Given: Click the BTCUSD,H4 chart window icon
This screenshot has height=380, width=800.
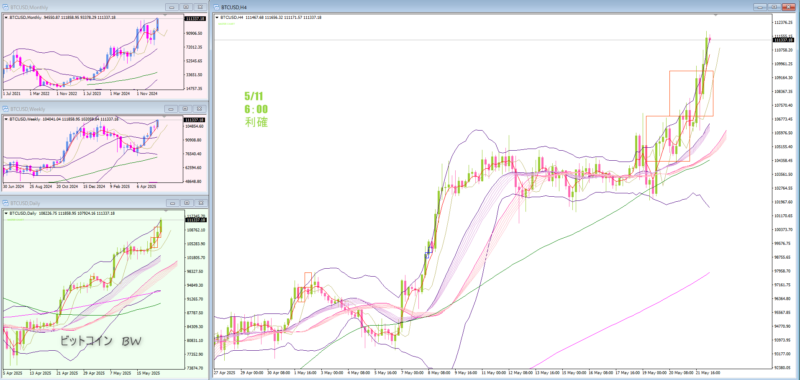Looking at the screenshot, I should pyautogui.click(x=216, y=8).
